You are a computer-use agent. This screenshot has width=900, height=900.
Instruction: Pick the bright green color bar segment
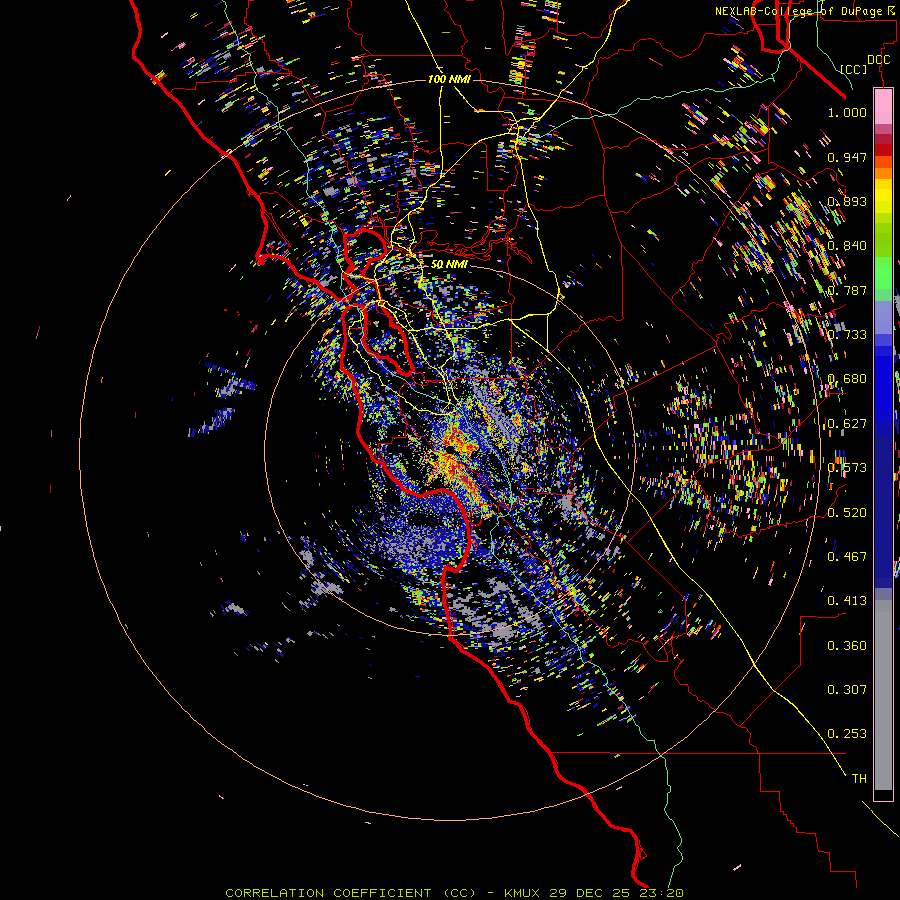[883, 273]
